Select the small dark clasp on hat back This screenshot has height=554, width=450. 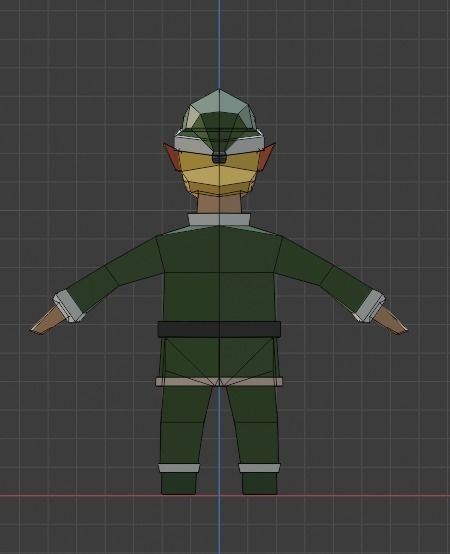pyautogui.click(x=219, y=157)
